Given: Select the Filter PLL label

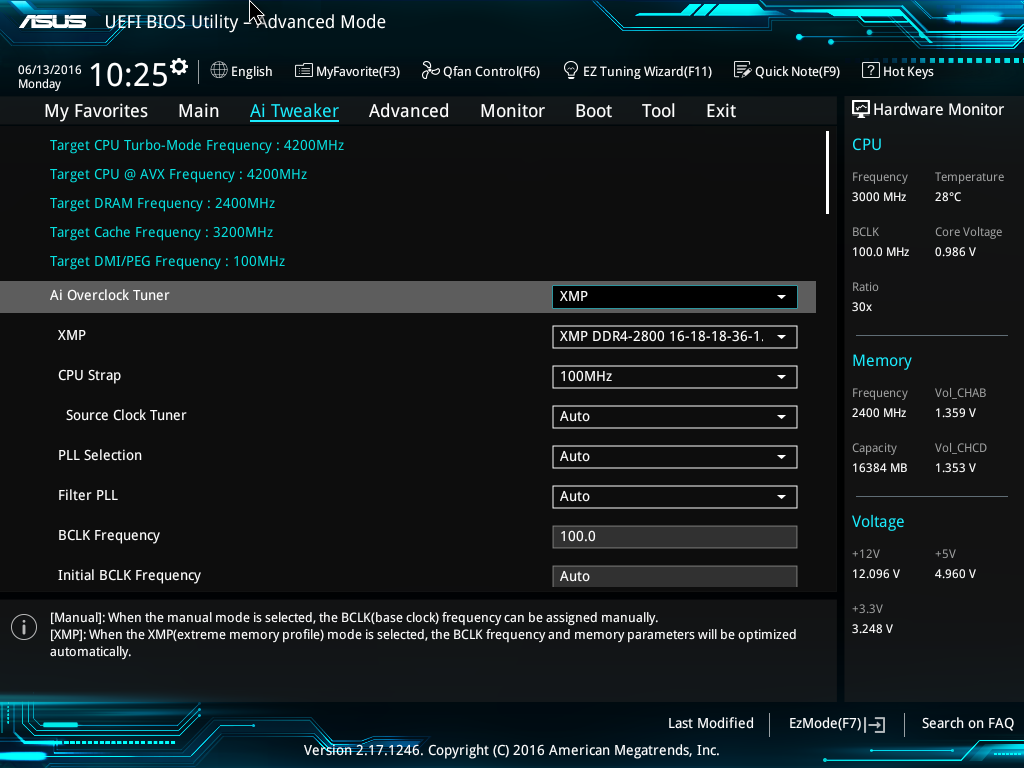Looking at the screenshot, I should [x=88, y=495].
